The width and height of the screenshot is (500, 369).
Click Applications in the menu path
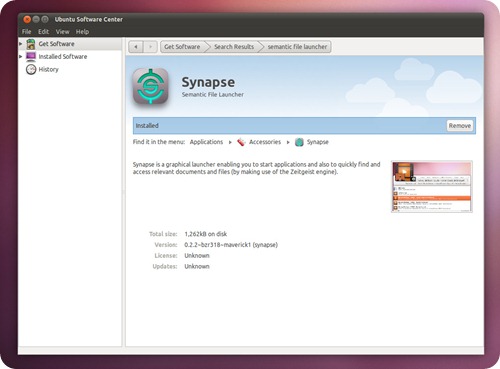coord(206,142)
